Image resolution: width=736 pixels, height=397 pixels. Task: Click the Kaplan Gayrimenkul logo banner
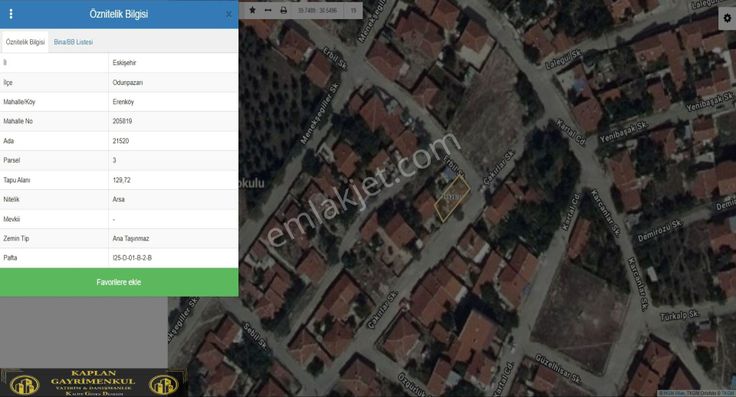click(93, 383)
